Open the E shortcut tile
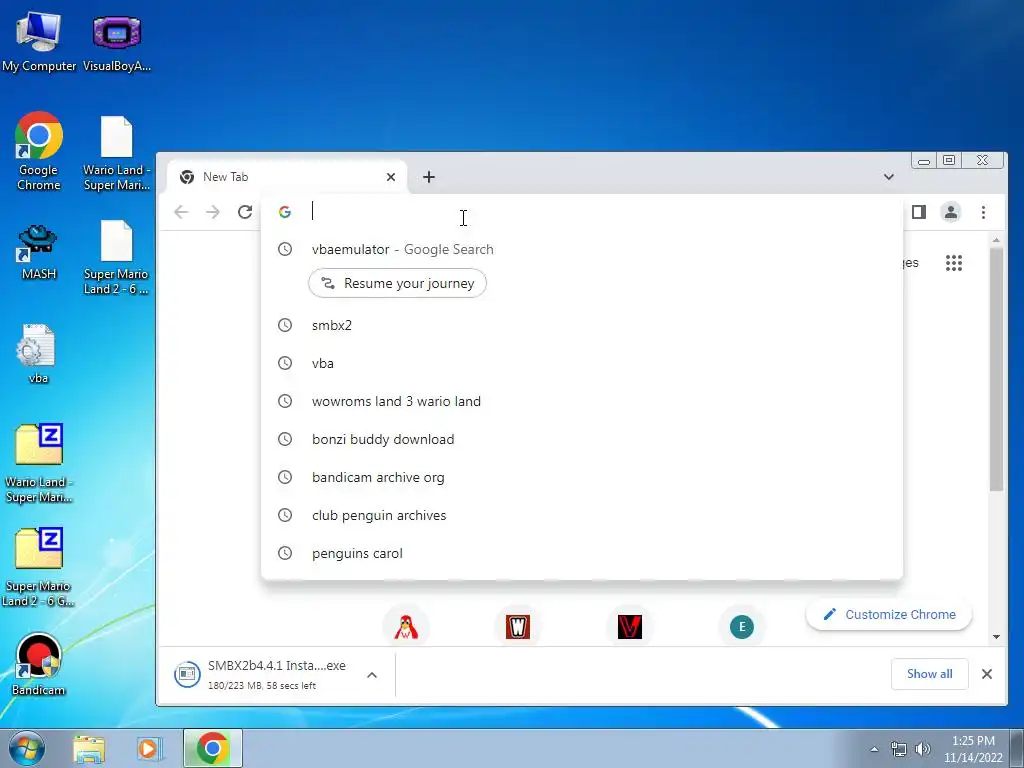This screenshot has height=768, width=1024. (x=742, y=626)
